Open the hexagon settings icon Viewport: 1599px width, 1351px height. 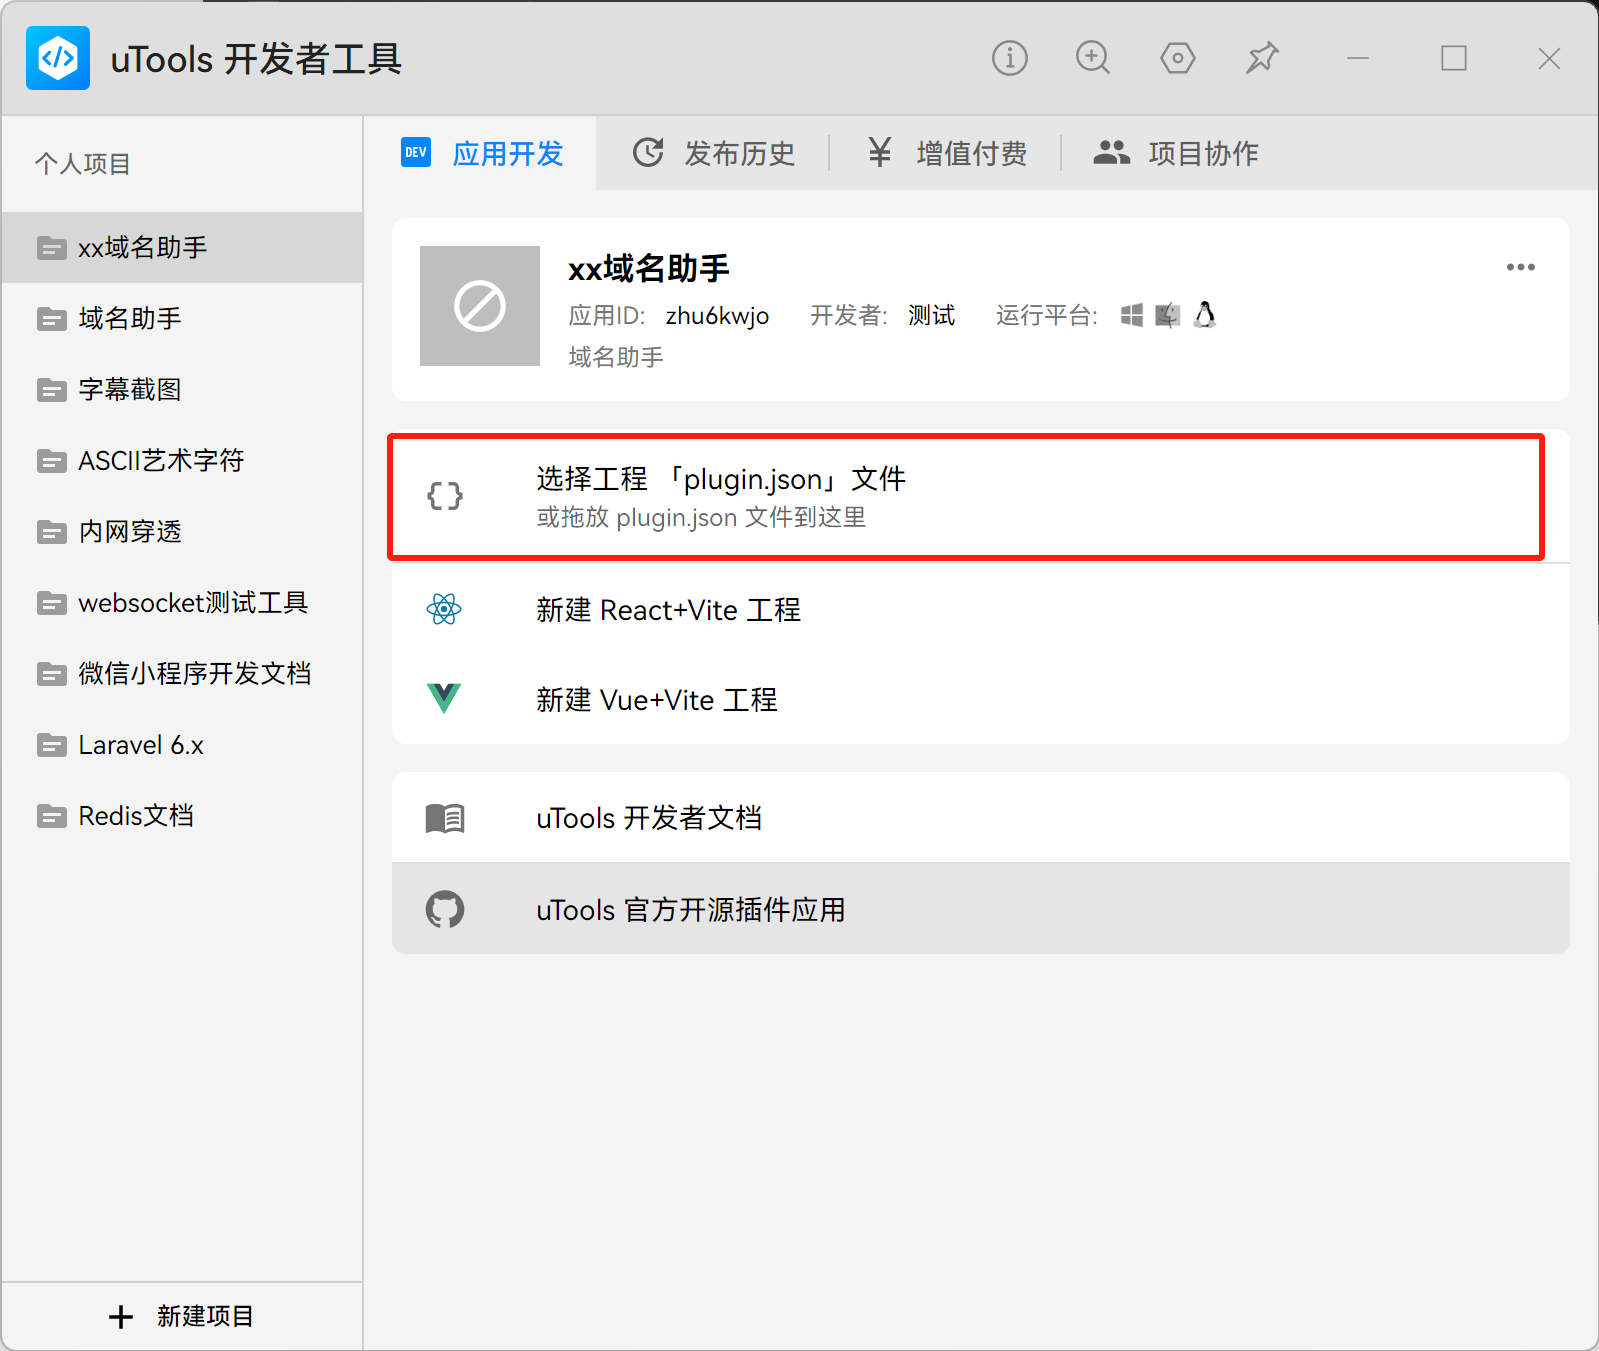[x=1177, y=58]
